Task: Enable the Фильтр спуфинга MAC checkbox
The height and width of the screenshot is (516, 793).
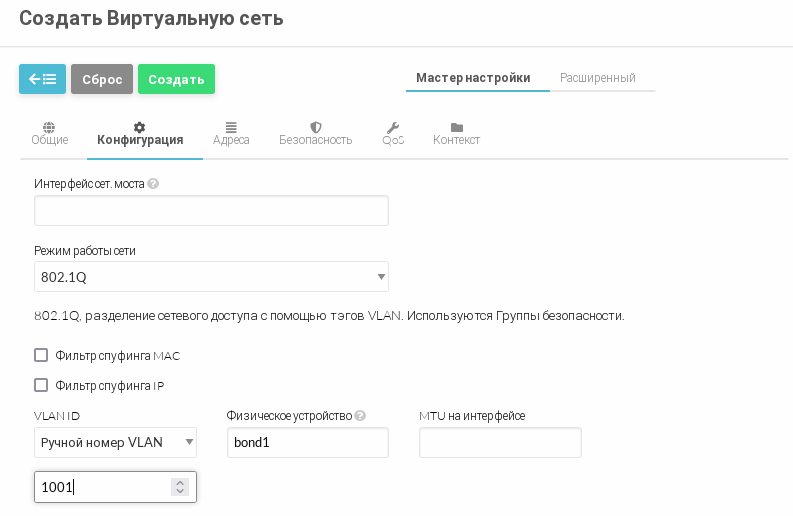Action: (x=41, y=355)
